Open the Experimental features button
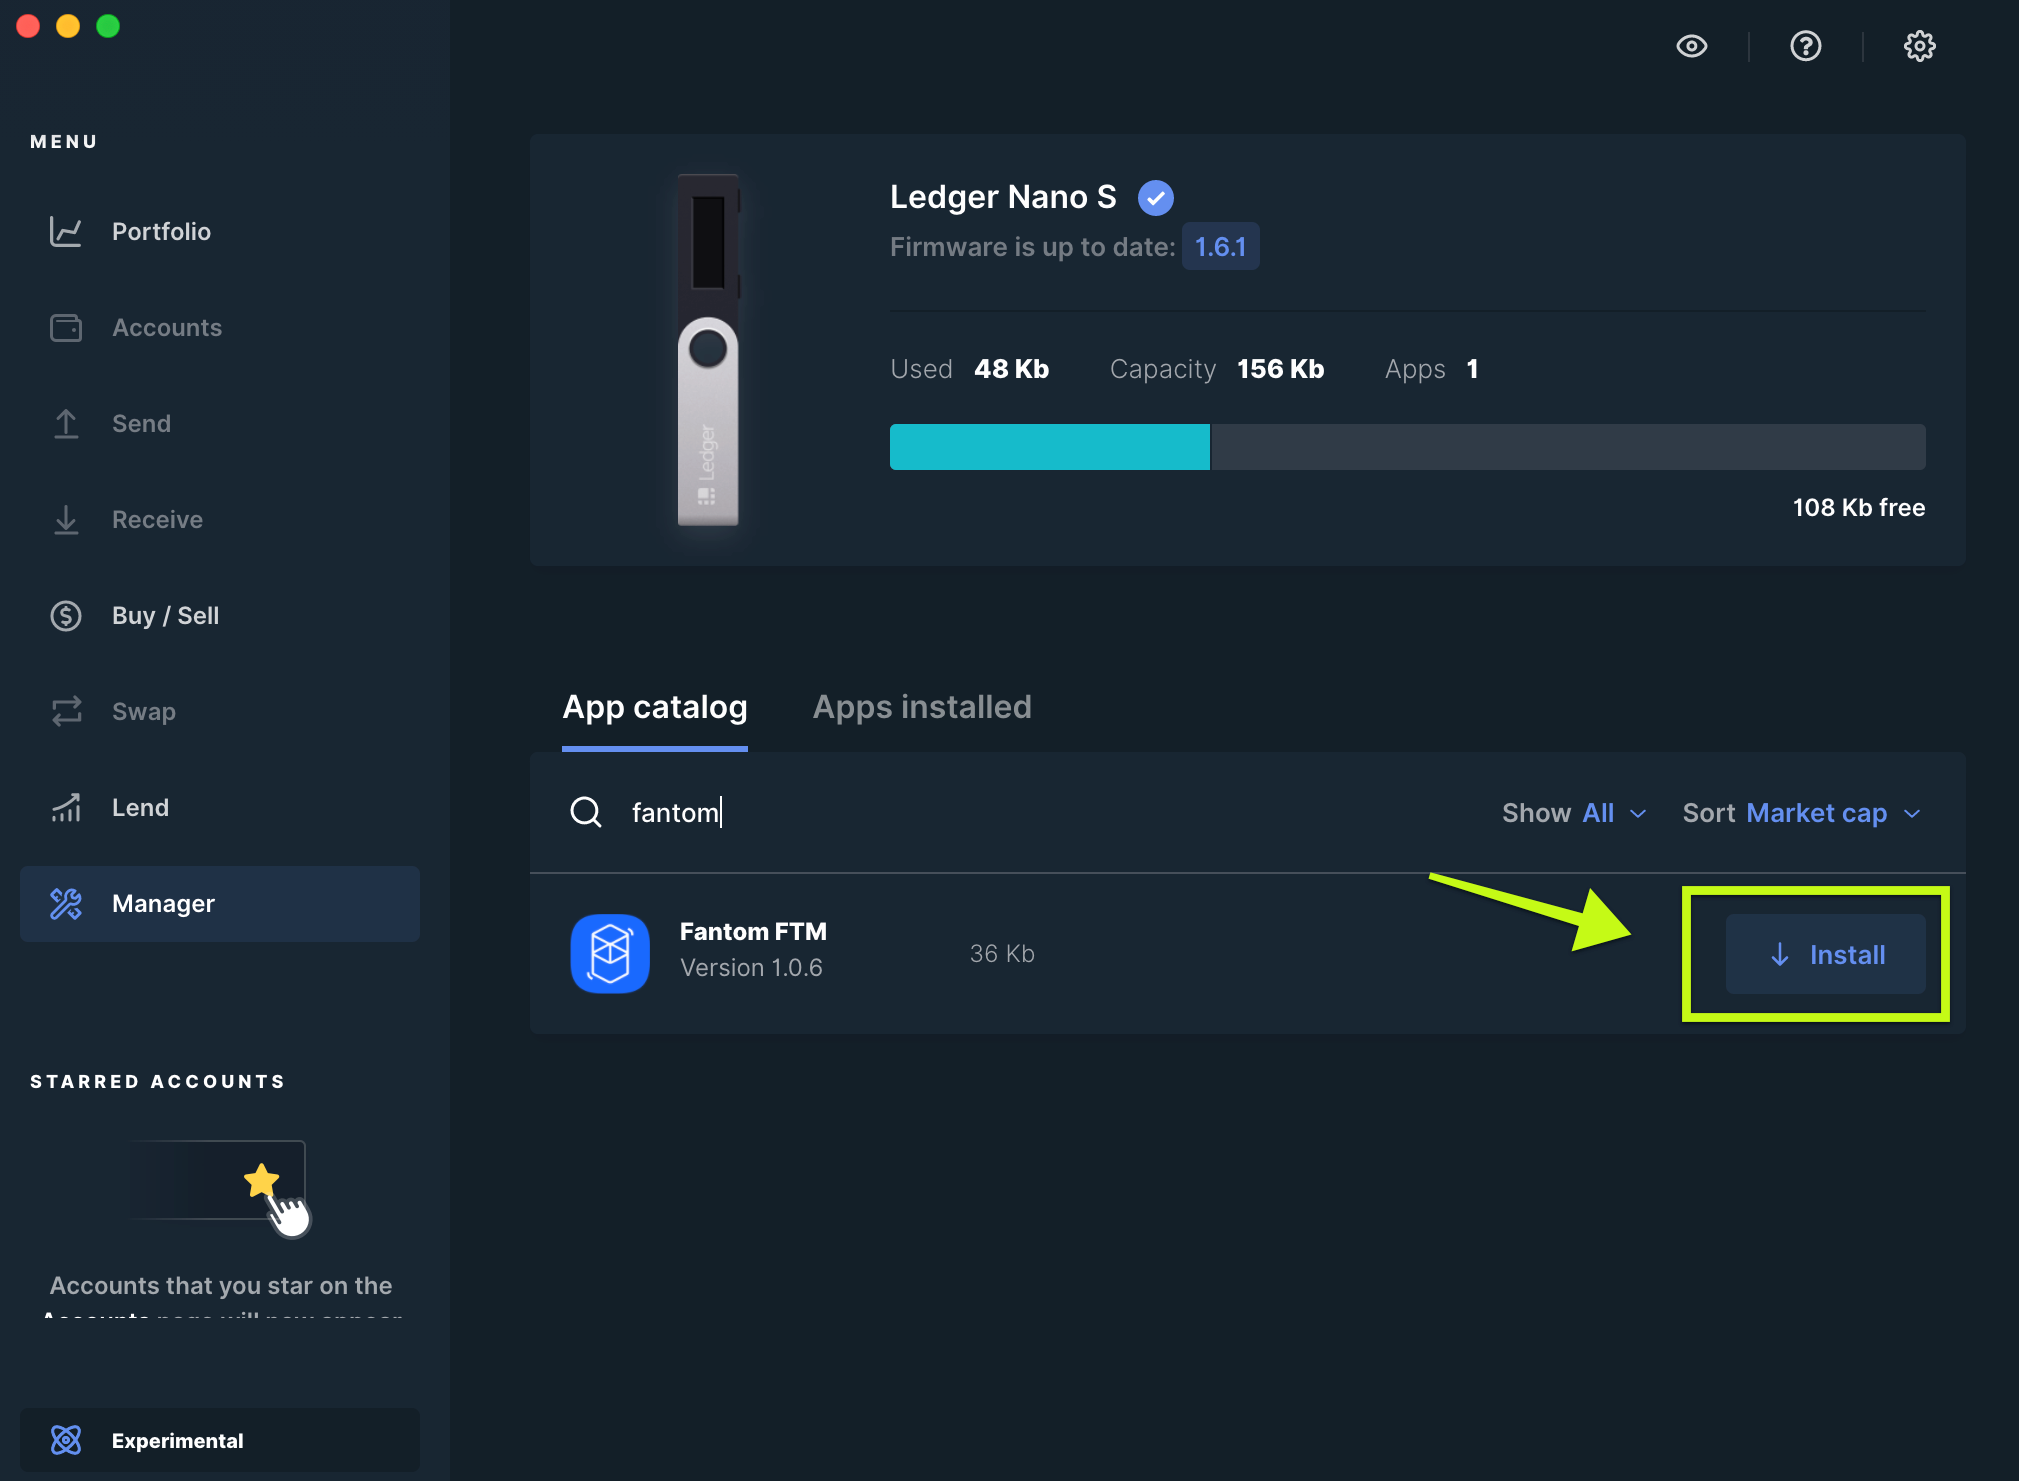Viewport: 2019px width, 1481px height. [220, 1440]
